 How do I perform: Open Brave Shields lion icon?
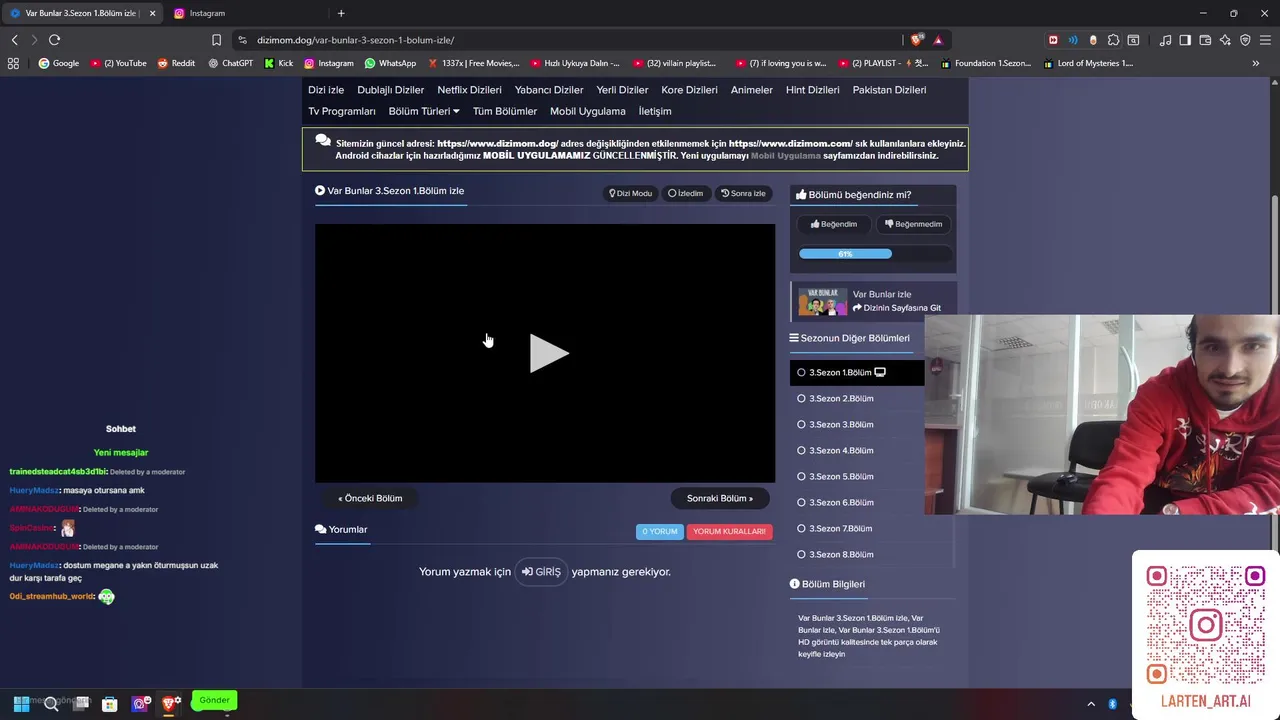coord(916,40)
